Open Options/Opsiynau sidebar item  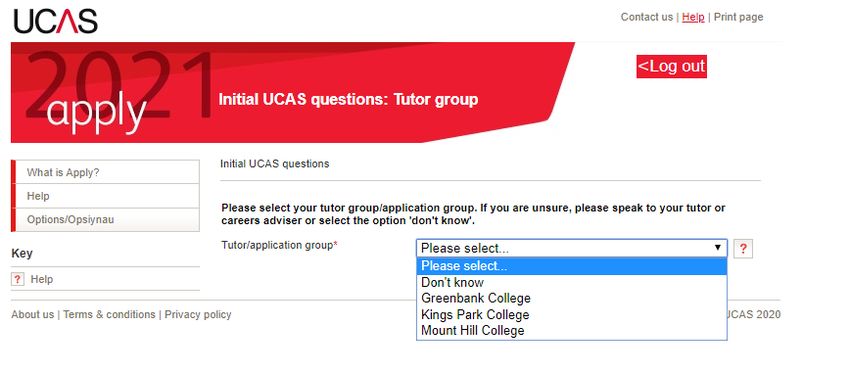(x=106, y=220)
